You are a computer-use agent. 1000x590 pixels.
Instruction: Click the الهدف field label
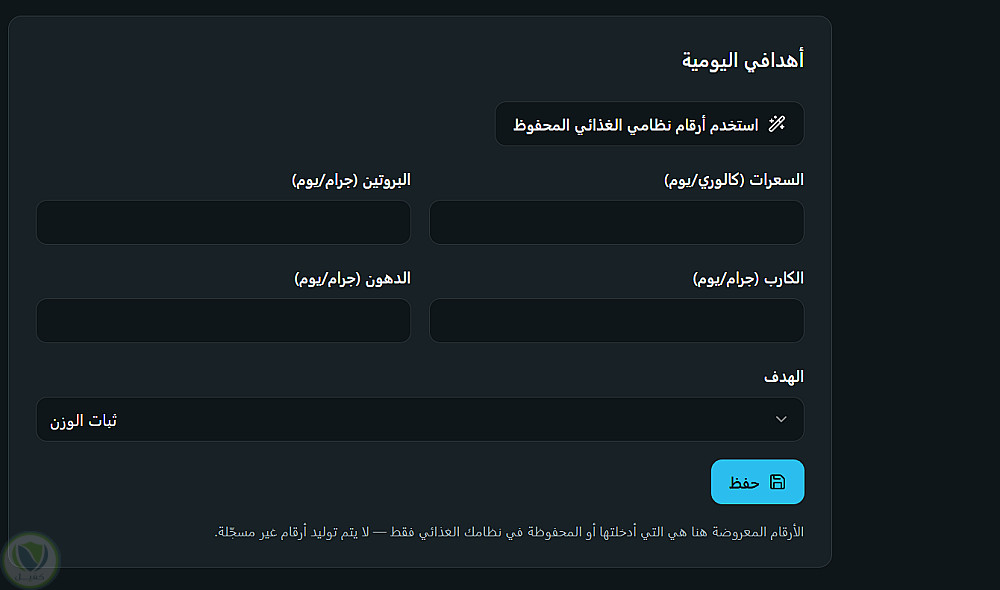tap(784, 377)
